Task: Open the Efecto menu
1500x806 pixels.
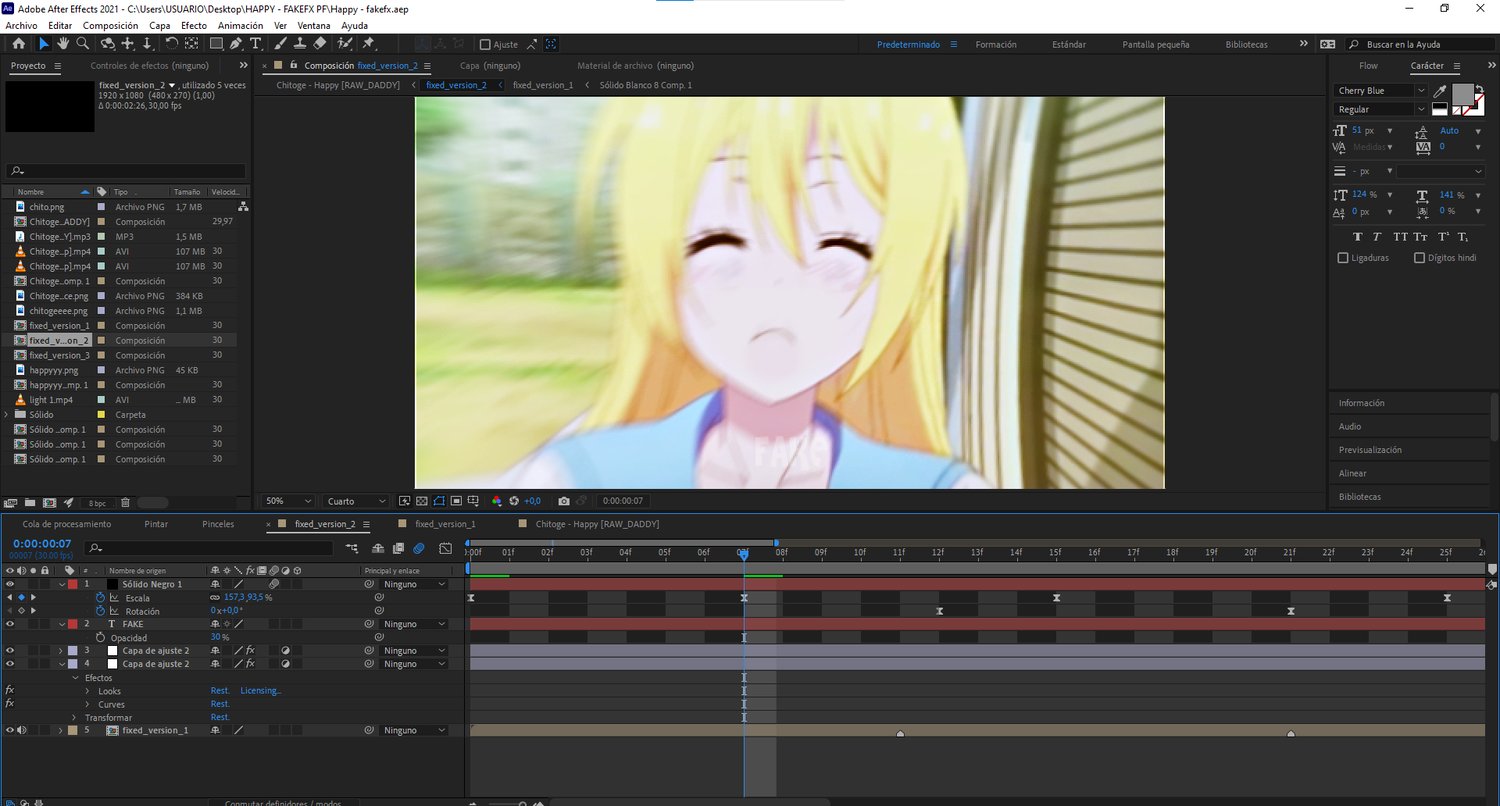Action: [194, 26]
